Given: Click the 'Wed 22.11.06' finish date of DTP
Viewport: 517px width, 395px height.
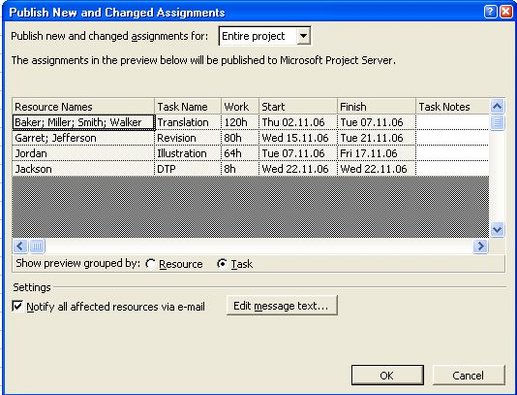Looking at the screenshot, I should (377, 169).
